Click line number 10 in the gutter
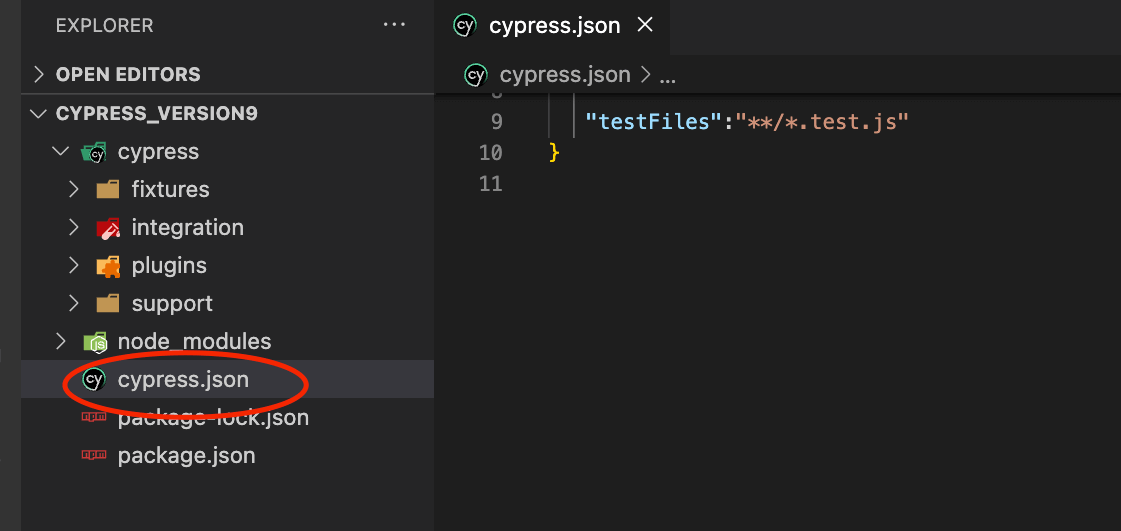Viewport: 1121px width, 531px height. [x=490, y=152]
